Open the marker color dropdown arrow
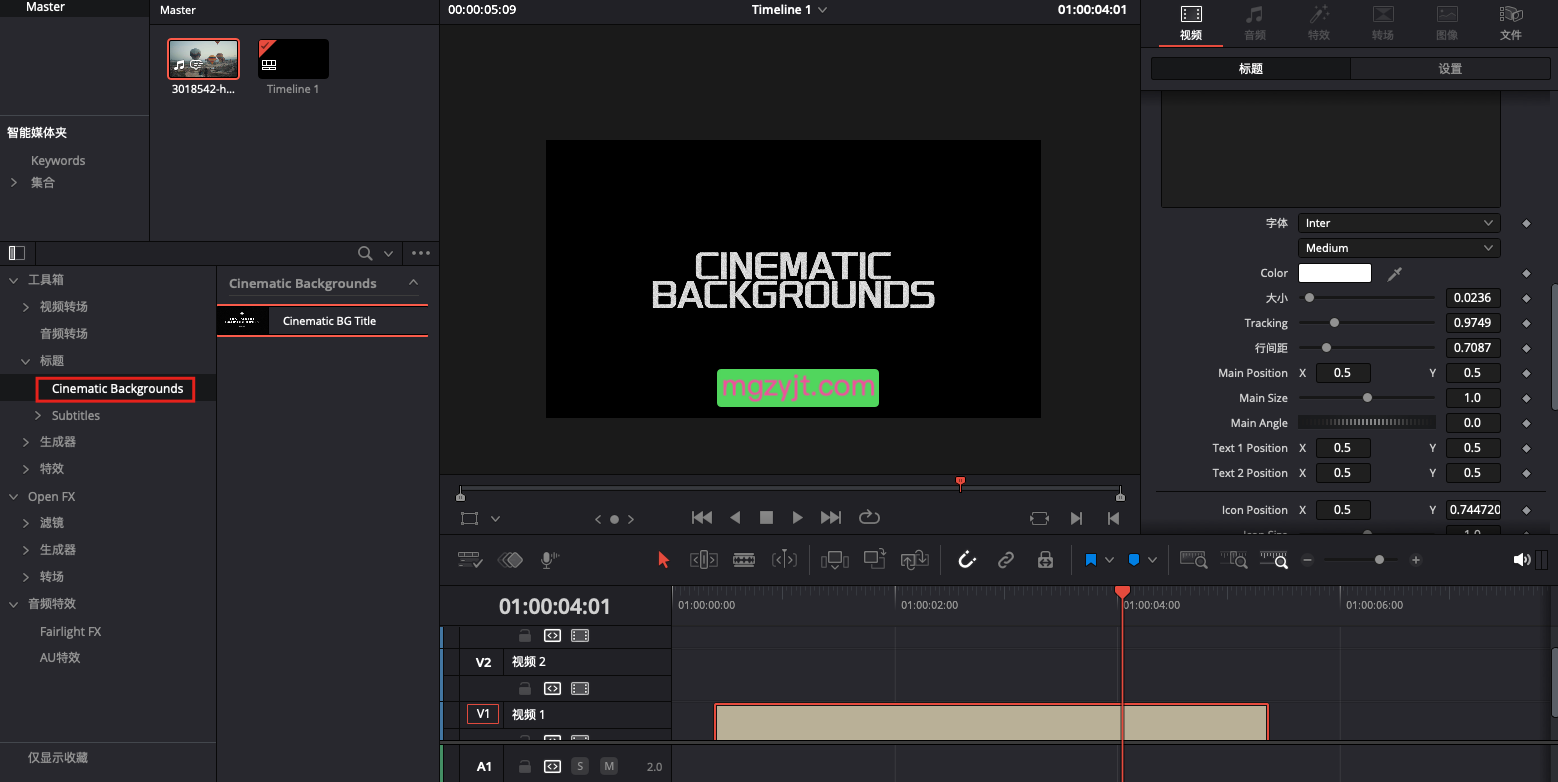1558x782 pixels. [x=1152, y=560]
